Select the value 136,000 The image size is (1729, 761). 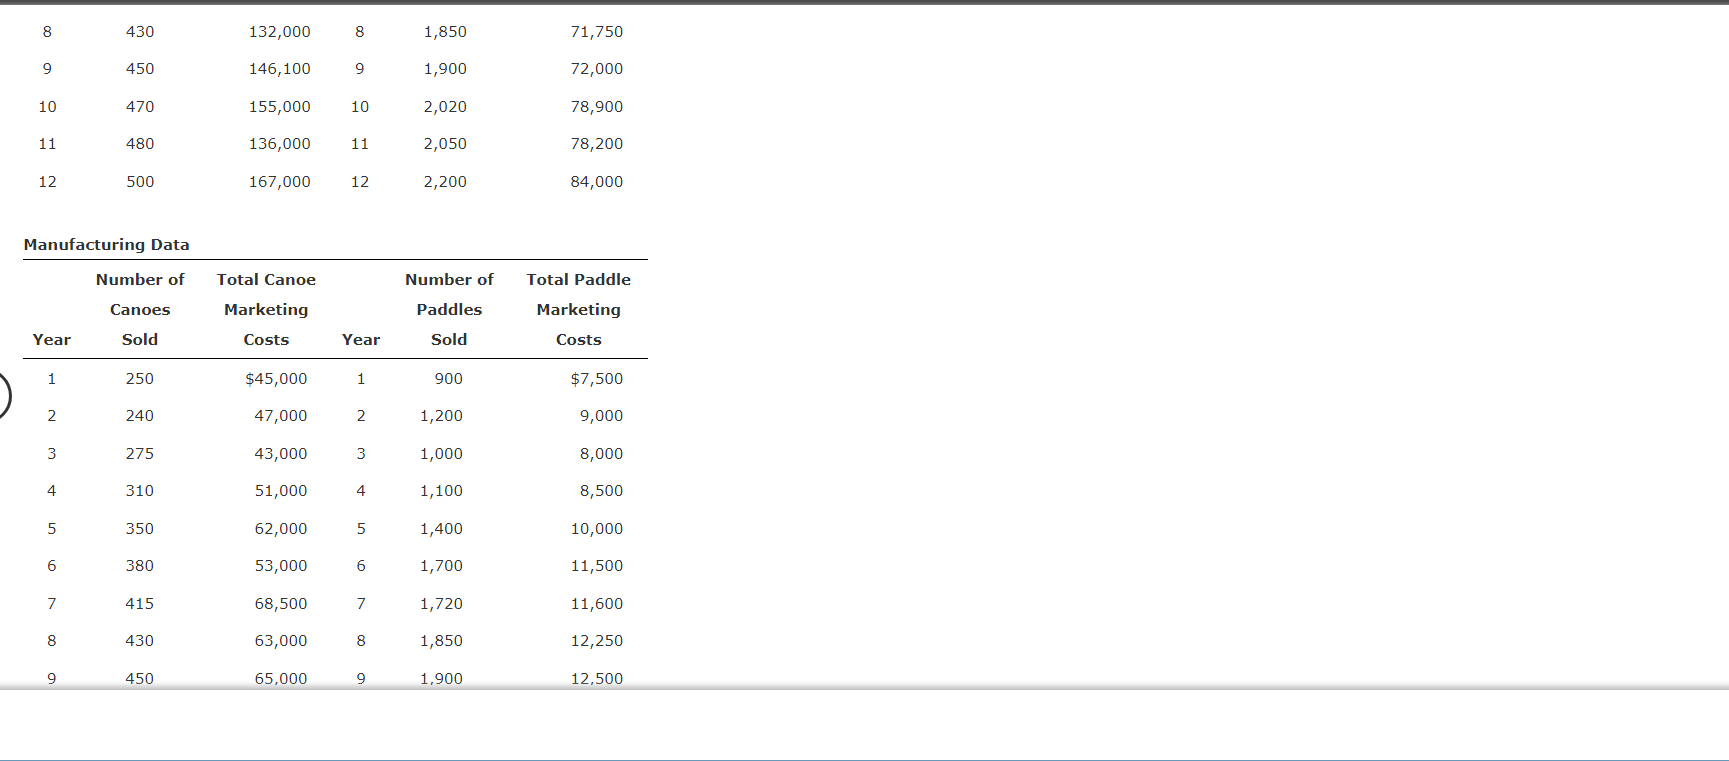click(280, 144)
